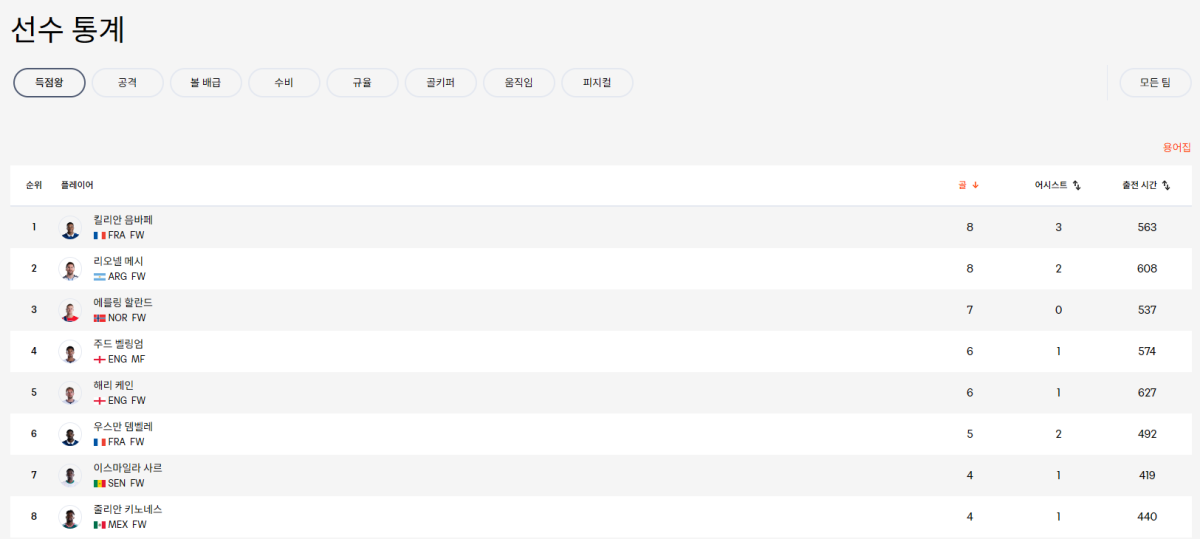Image resolution: width=1200 pixels, height=539 pixels.
Task: Click goals value 7 for 할란드
Action: pyautogui.click(x=969, y=310)
